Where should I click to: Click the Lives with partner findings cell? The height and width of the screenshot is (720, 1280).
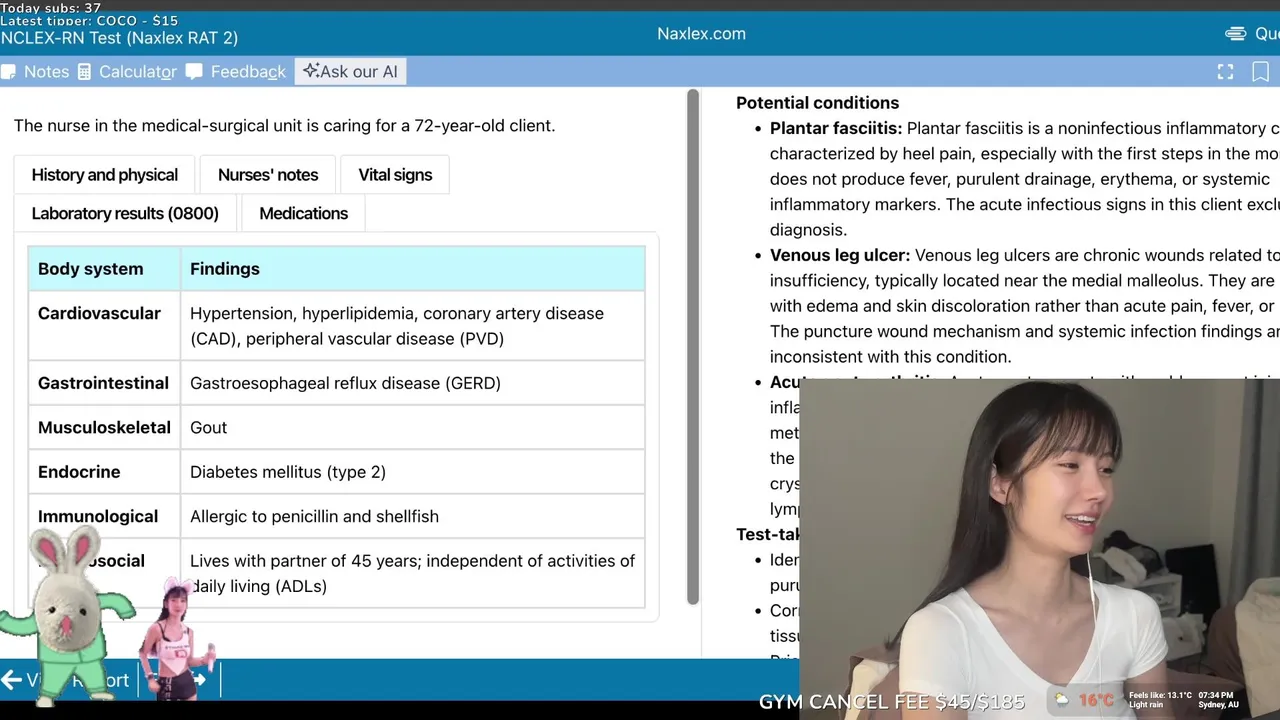412,574
